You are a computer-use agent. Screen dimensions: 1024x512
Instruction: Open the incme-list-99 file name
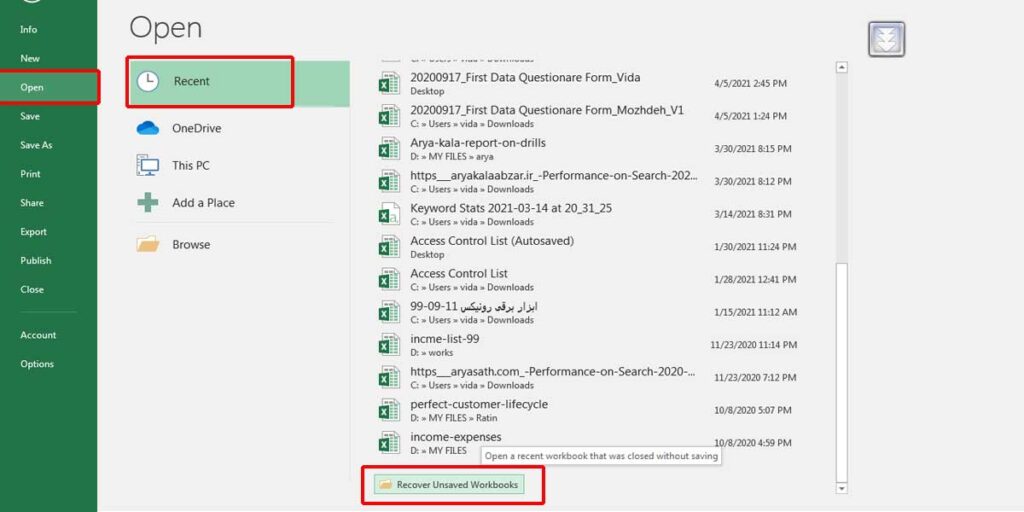coord(445,338)
